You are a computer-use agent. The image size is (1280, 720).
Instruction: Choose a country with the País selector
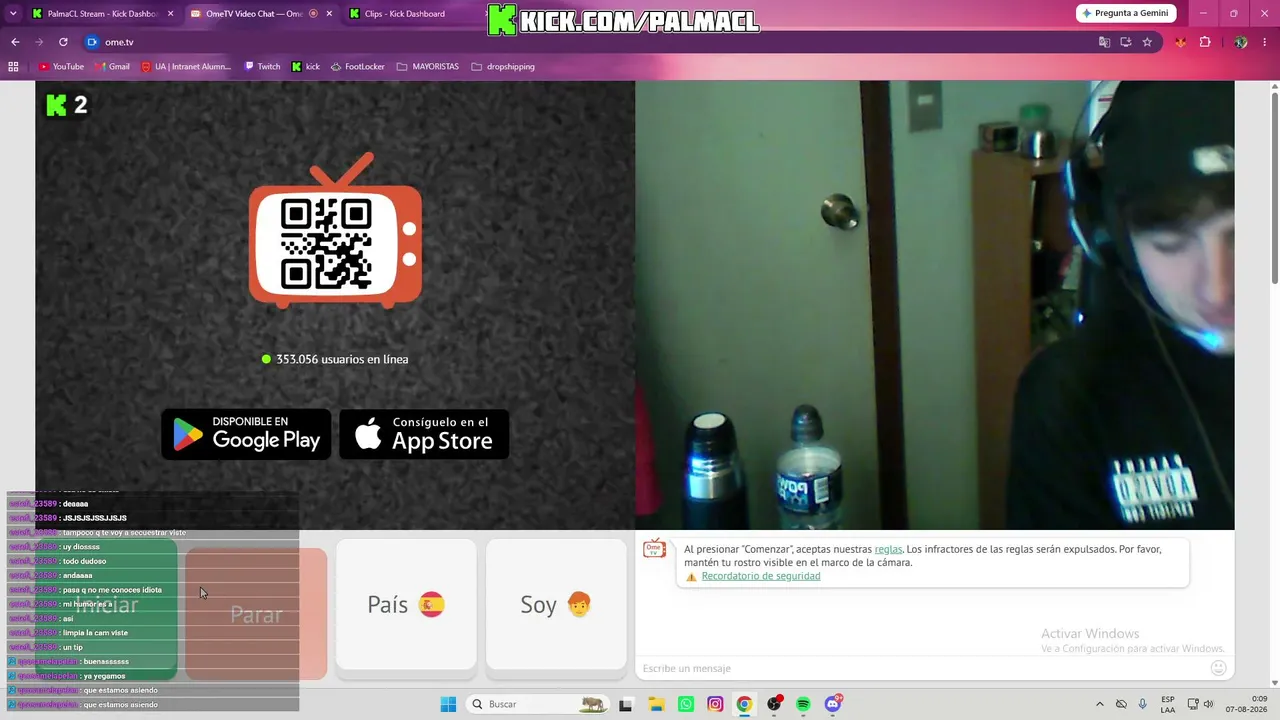(x=406, y=605)
